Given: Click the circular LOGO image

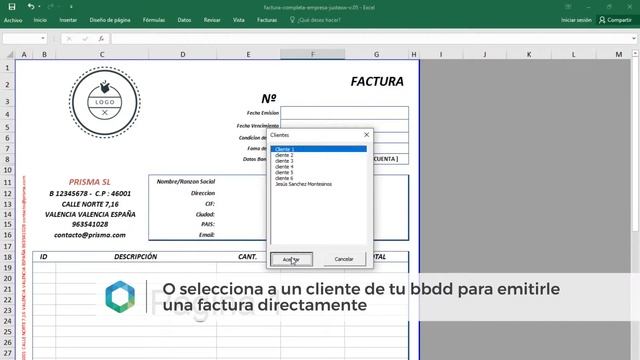Looking at the screenshot, I should point(104,102).
